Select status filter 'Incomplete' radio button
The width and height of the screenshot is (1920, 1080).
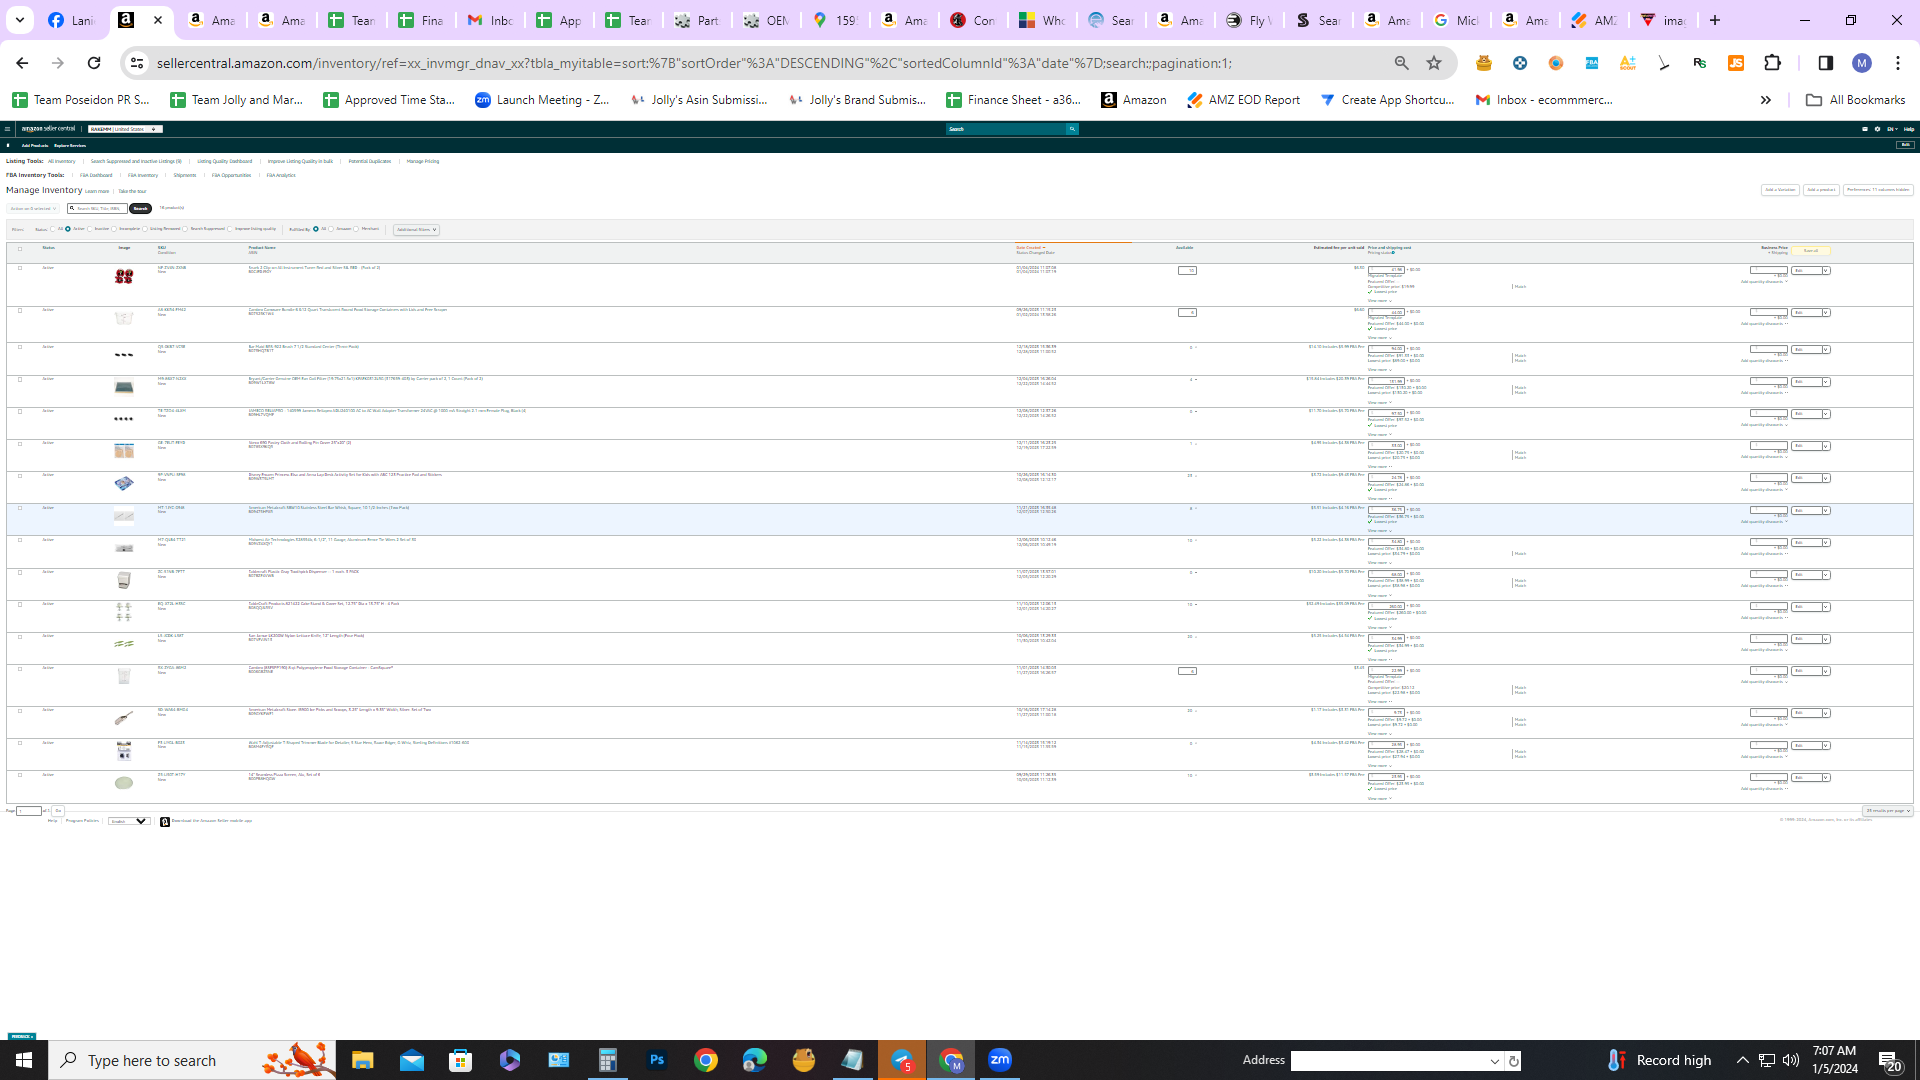(114, 229)
